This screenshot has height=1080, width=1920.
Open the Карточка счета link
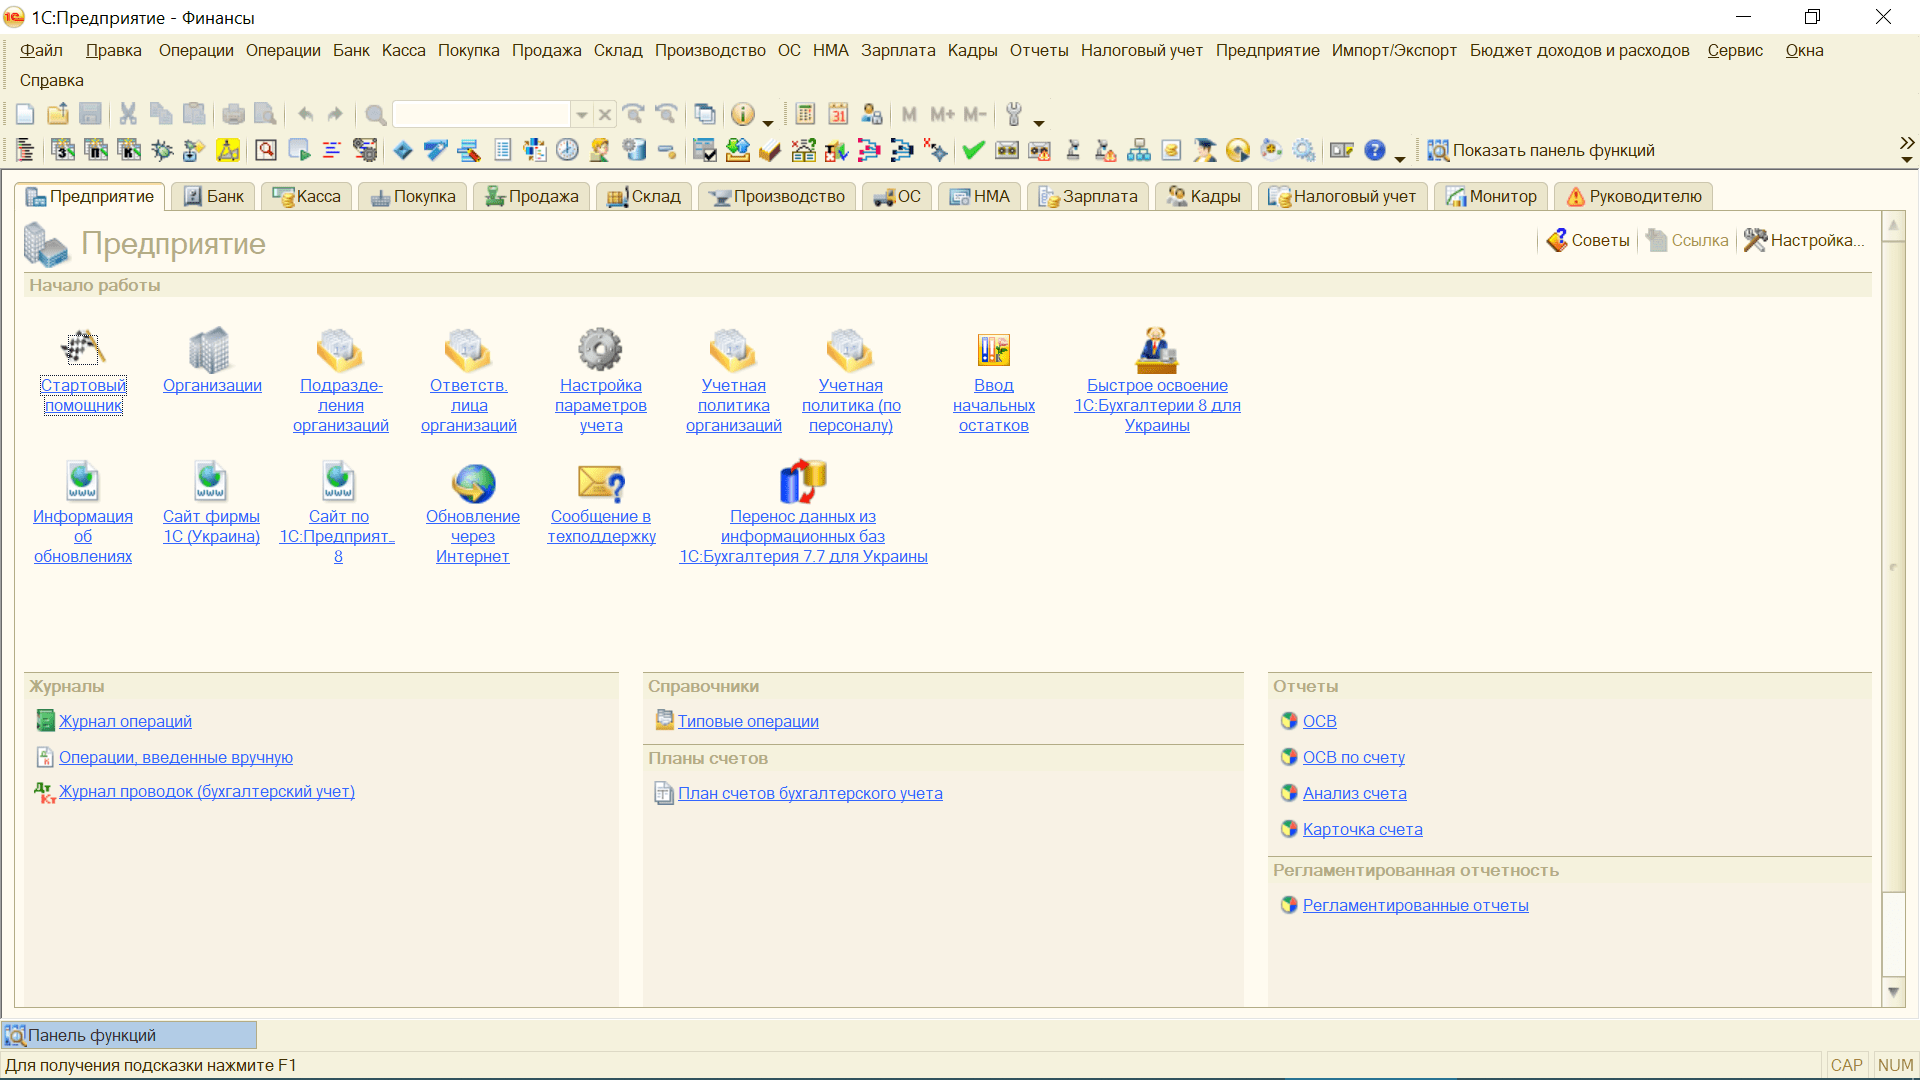click(x=1362, y=829)
